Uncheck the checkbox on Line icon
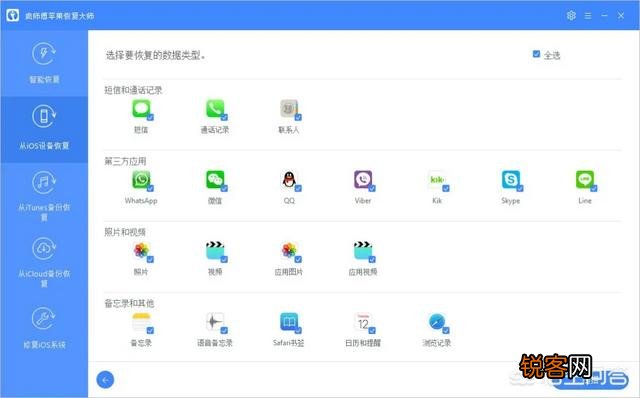The image size is (640, 398). 594,188
